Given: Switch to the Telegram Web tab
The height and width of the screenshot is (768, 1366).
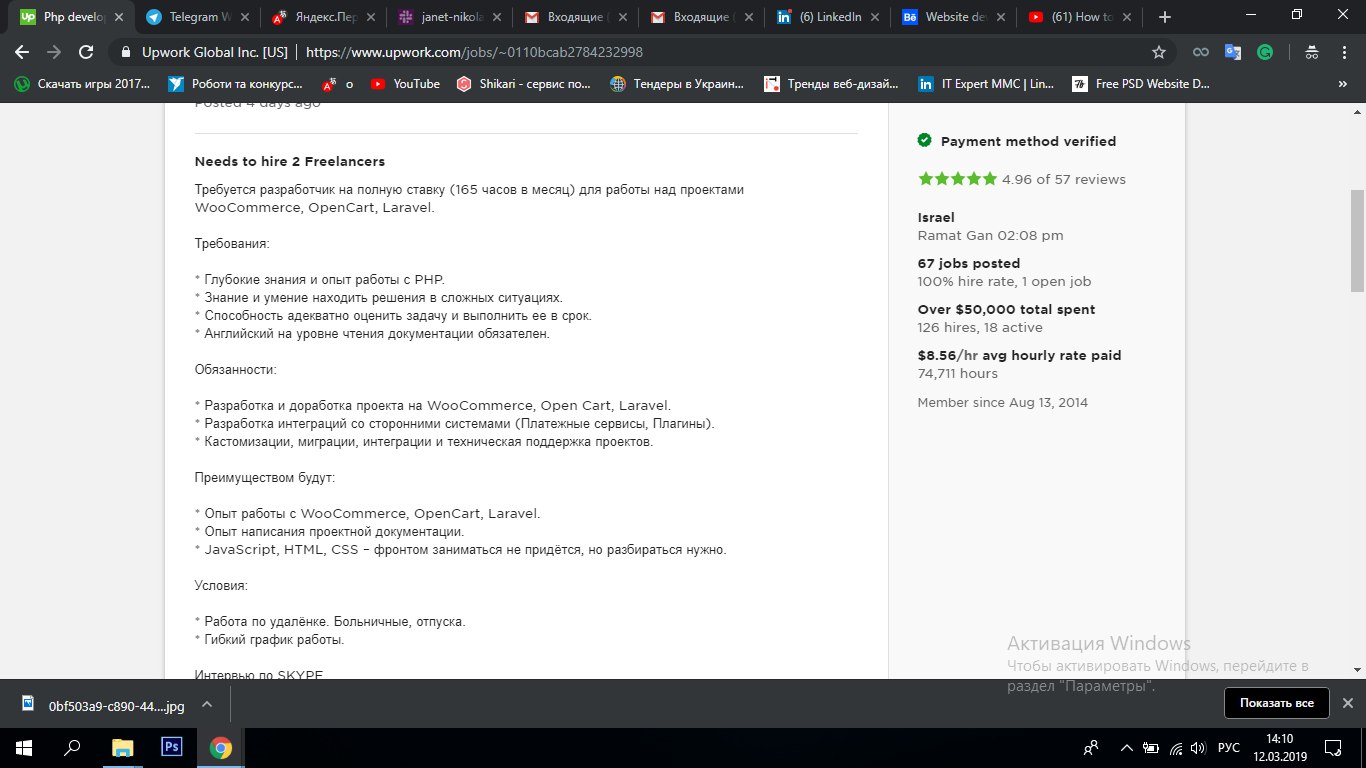Looking at the screenshot, I should pyautogui.click(x=197, y=17).
